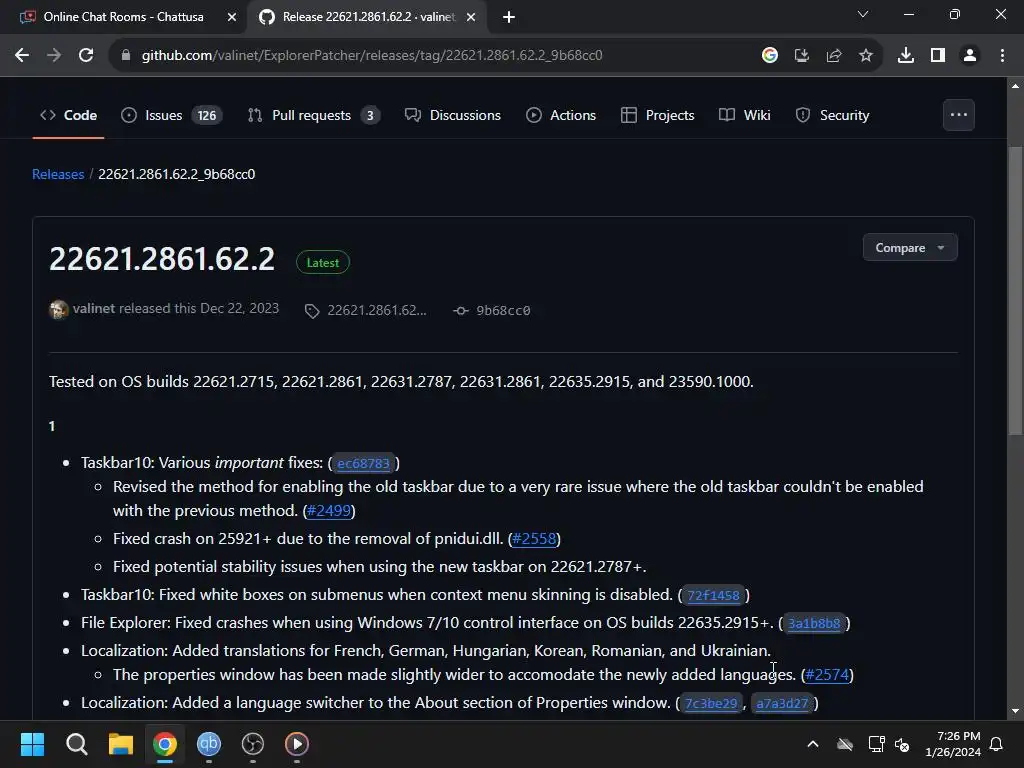The image size is (1024, 768).
Task: Expand the Compare dropdown
Action: coord(910,248)
